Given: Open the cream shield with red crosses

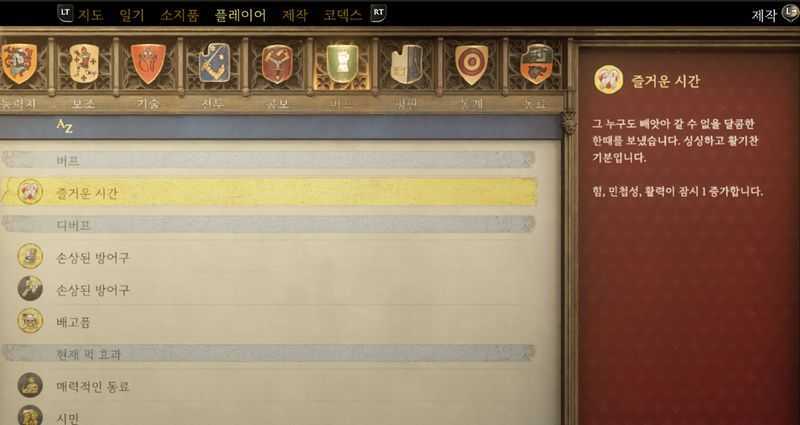Looking at the screenshot, I should (x=84, y=63).
